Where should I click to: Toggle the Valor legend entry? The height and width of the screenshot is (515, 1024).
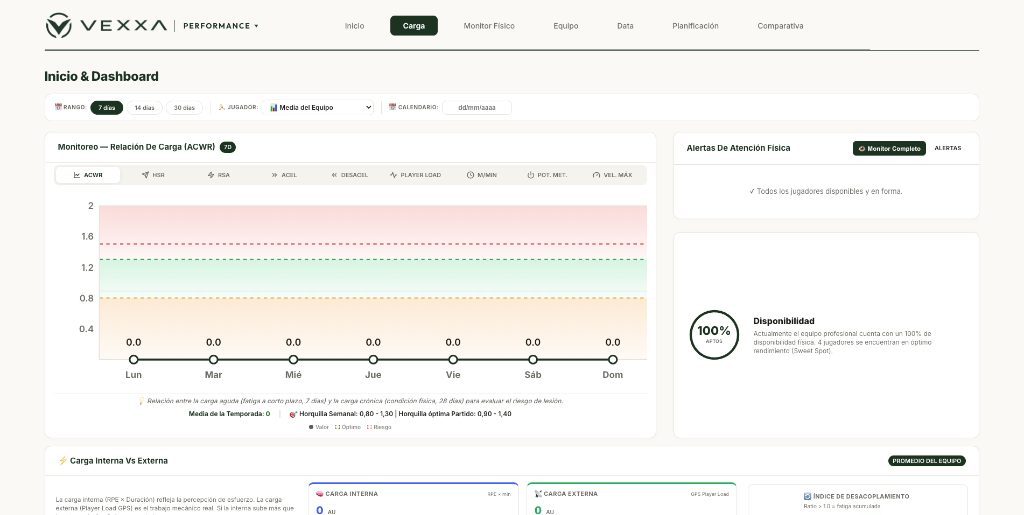pos(319,427)
